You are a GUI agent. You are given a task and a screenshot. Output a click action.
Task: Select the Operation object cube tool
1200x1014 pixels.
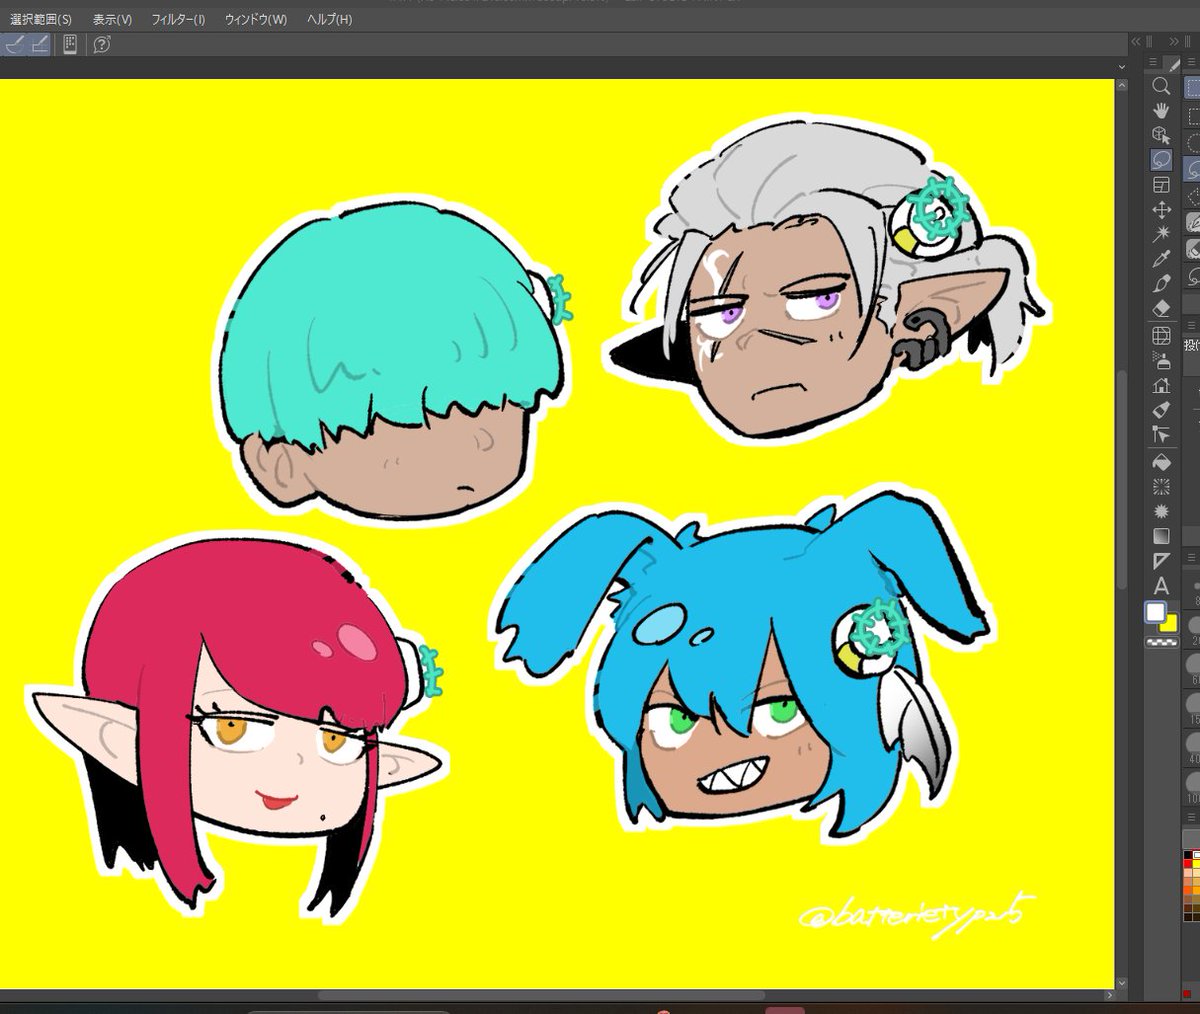1161,135
